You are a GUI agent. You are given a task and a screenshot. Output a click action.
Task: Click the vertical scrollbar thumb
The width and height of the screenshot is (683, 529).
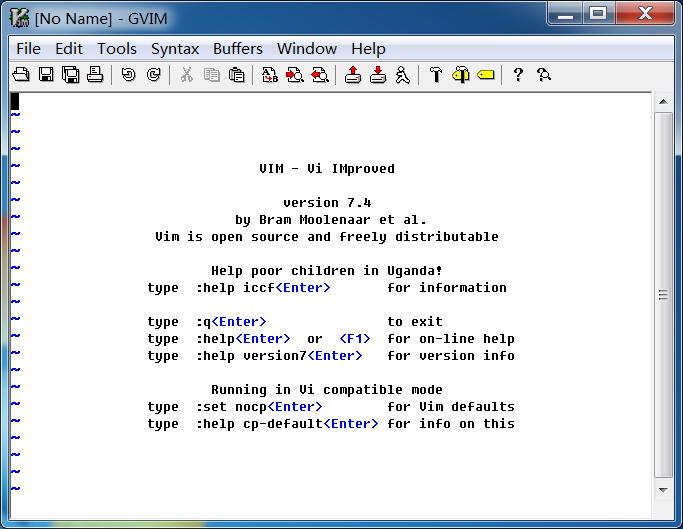click(x=663, y=294)
